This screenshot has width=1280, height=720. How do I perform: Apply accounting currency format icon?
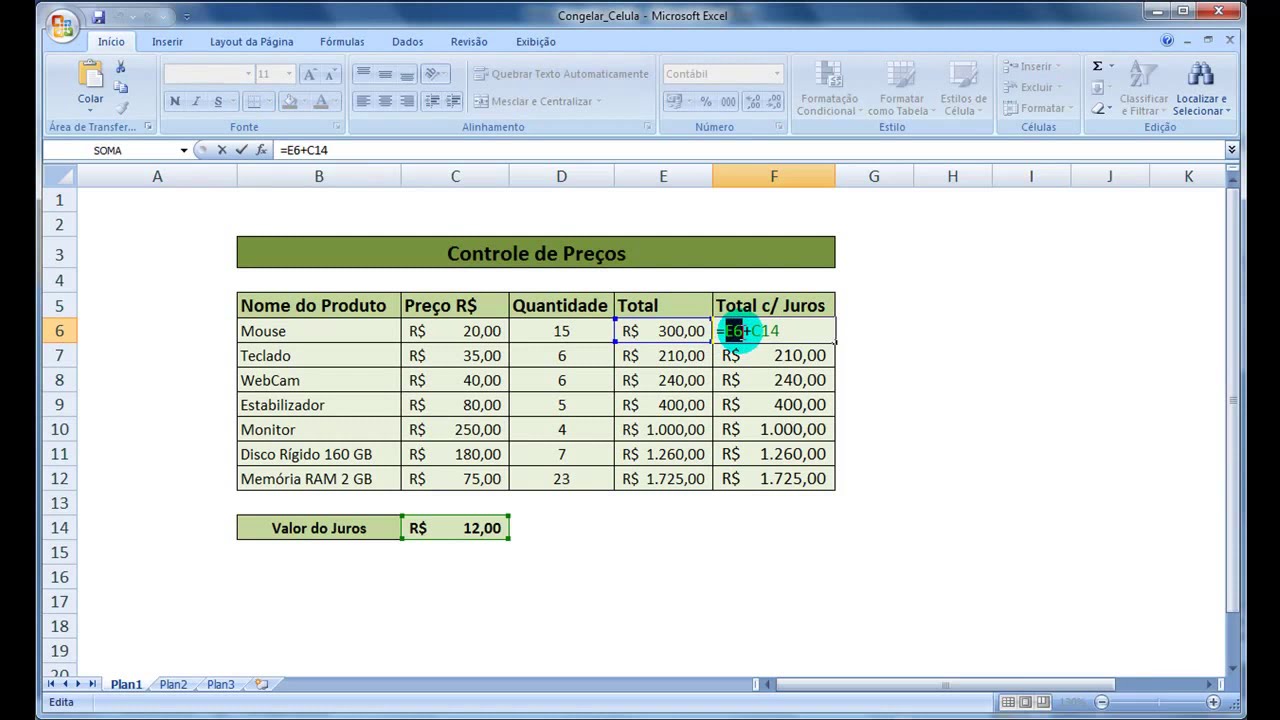click(674, 101)
